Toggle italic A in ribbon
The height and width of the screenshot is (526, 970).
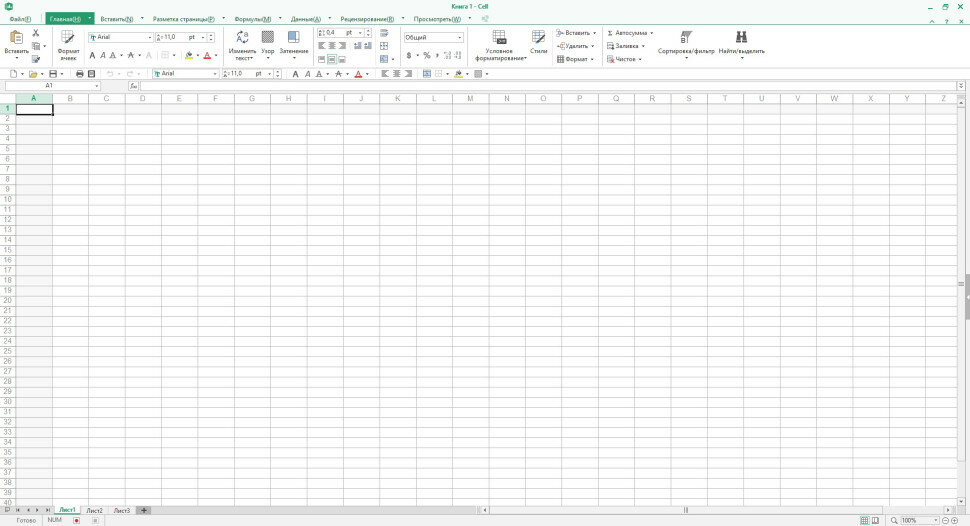click(103, 56)
